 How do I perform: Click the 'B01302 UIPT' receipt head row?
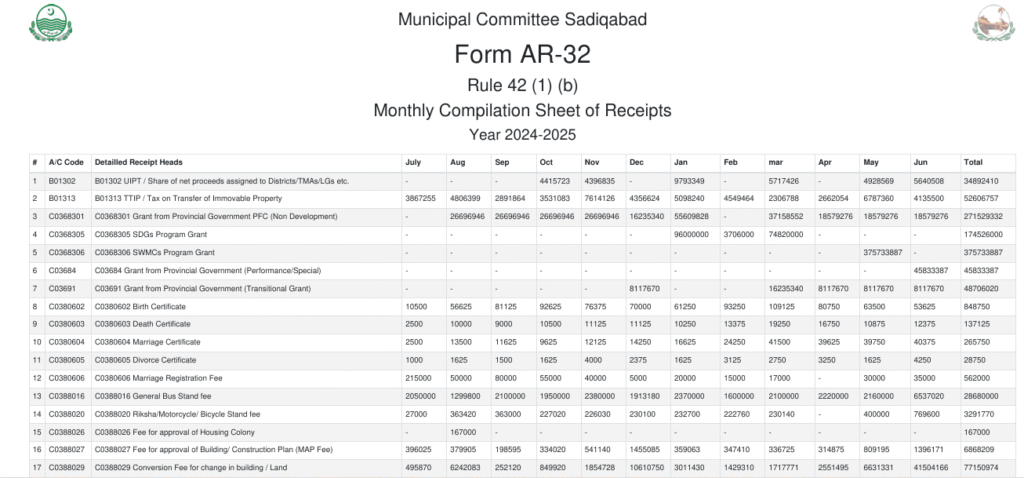221,181
